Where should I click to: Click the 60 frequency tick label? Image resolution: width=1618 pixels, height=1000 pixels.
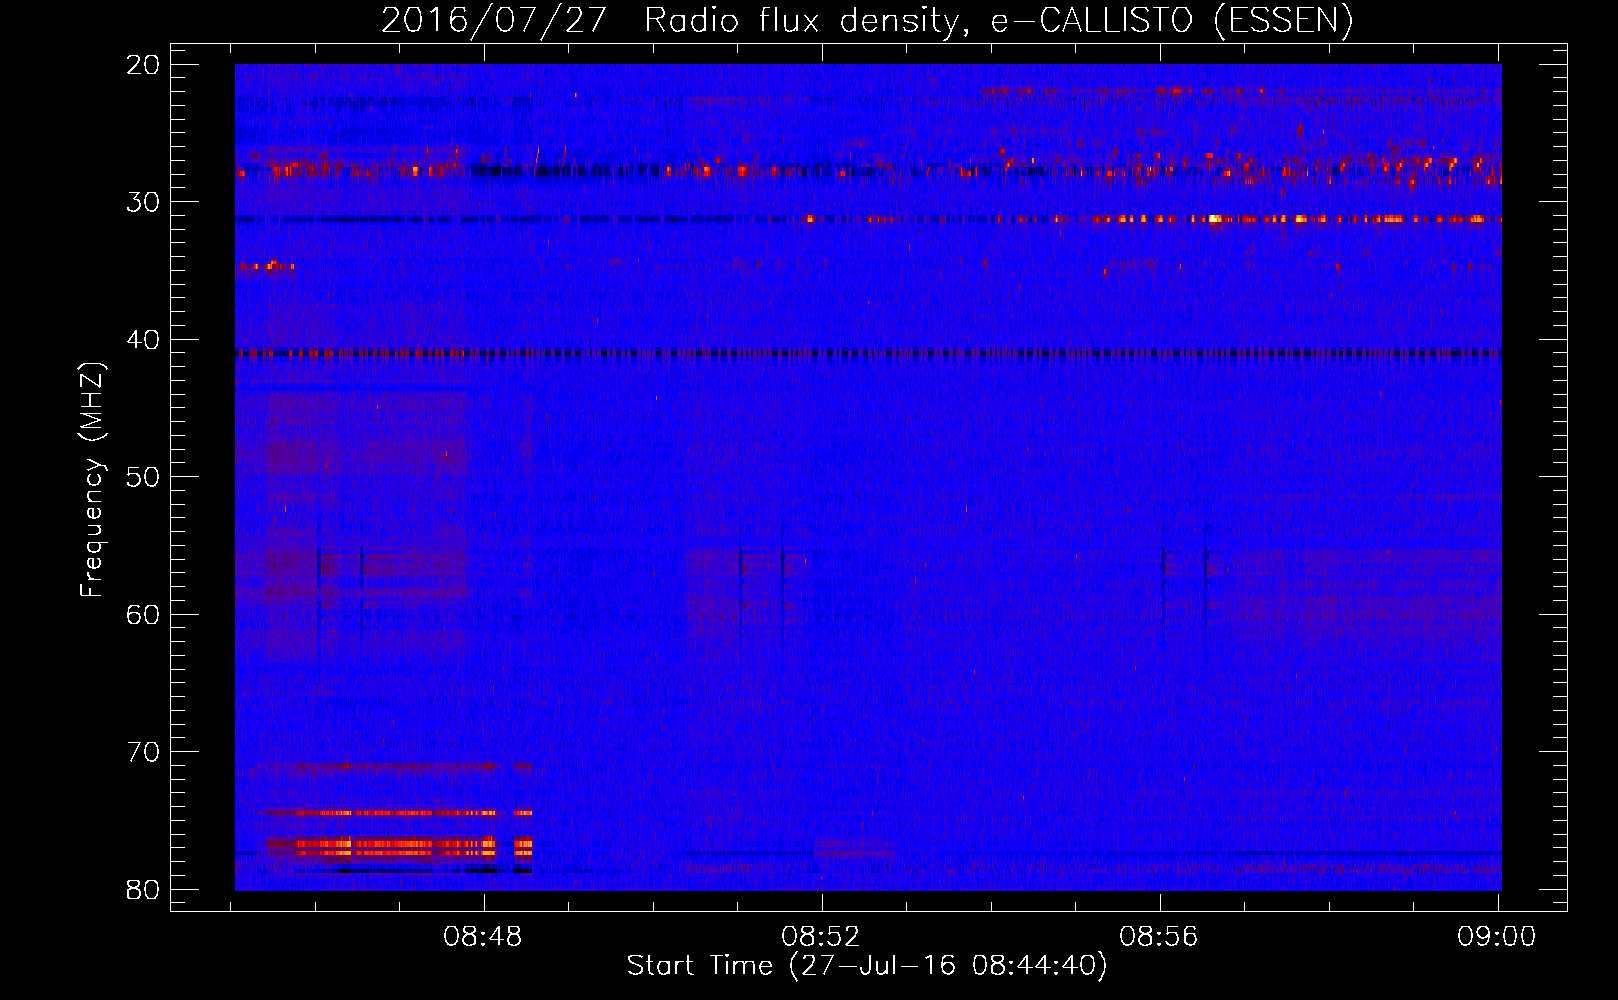(x=143, y=614)
